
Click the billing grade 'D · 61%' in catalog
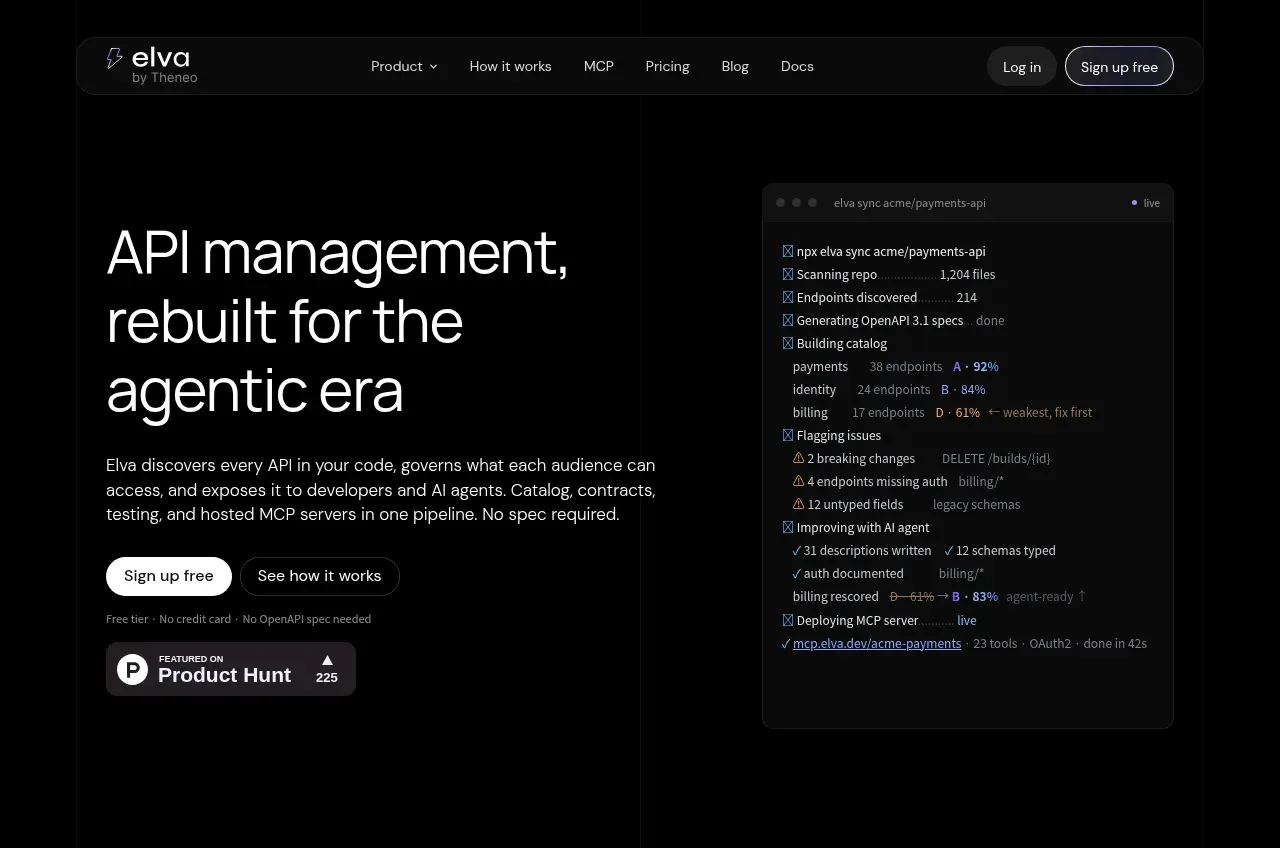958,413
